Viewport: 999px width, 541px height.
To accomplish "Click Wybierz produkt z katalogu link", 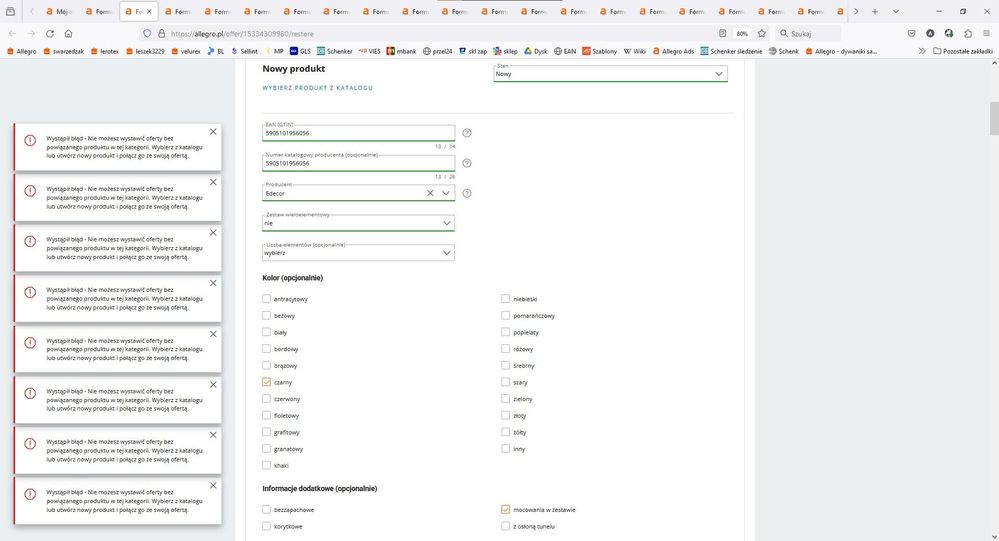I will [x=317, y=88].
